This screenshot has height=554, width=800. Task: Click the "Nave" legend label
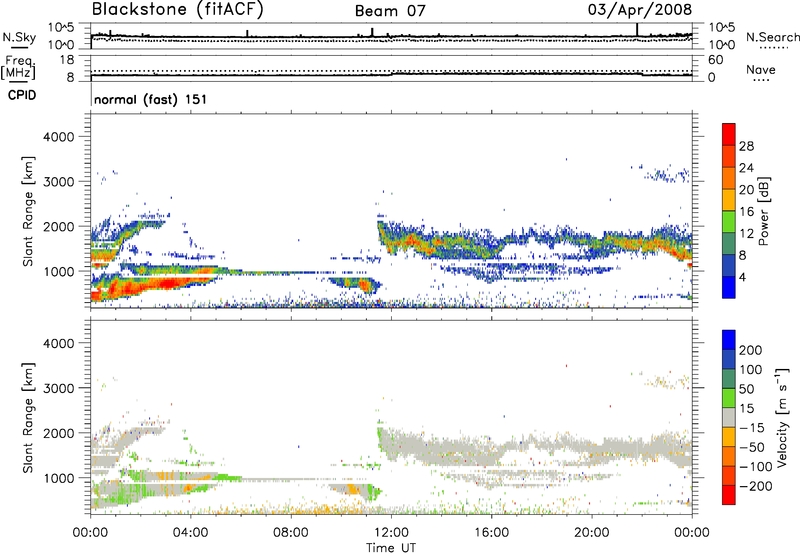(x=761, y=69)
